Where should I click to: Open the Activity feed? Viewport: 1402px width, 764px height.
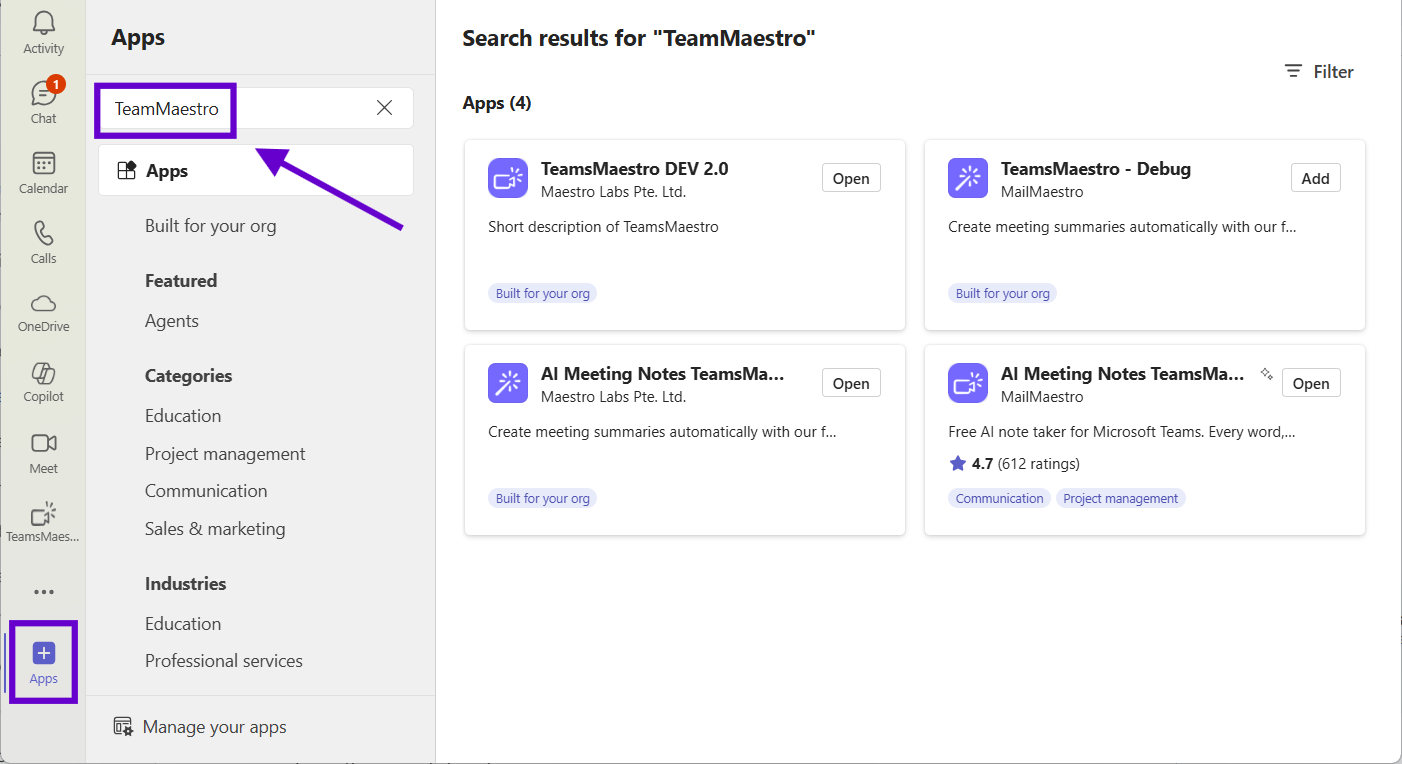click(43, 33)
